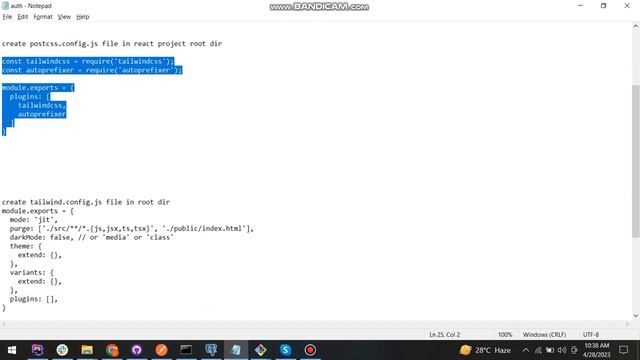Open Postman from the taskbar

(x=162, y=350)
